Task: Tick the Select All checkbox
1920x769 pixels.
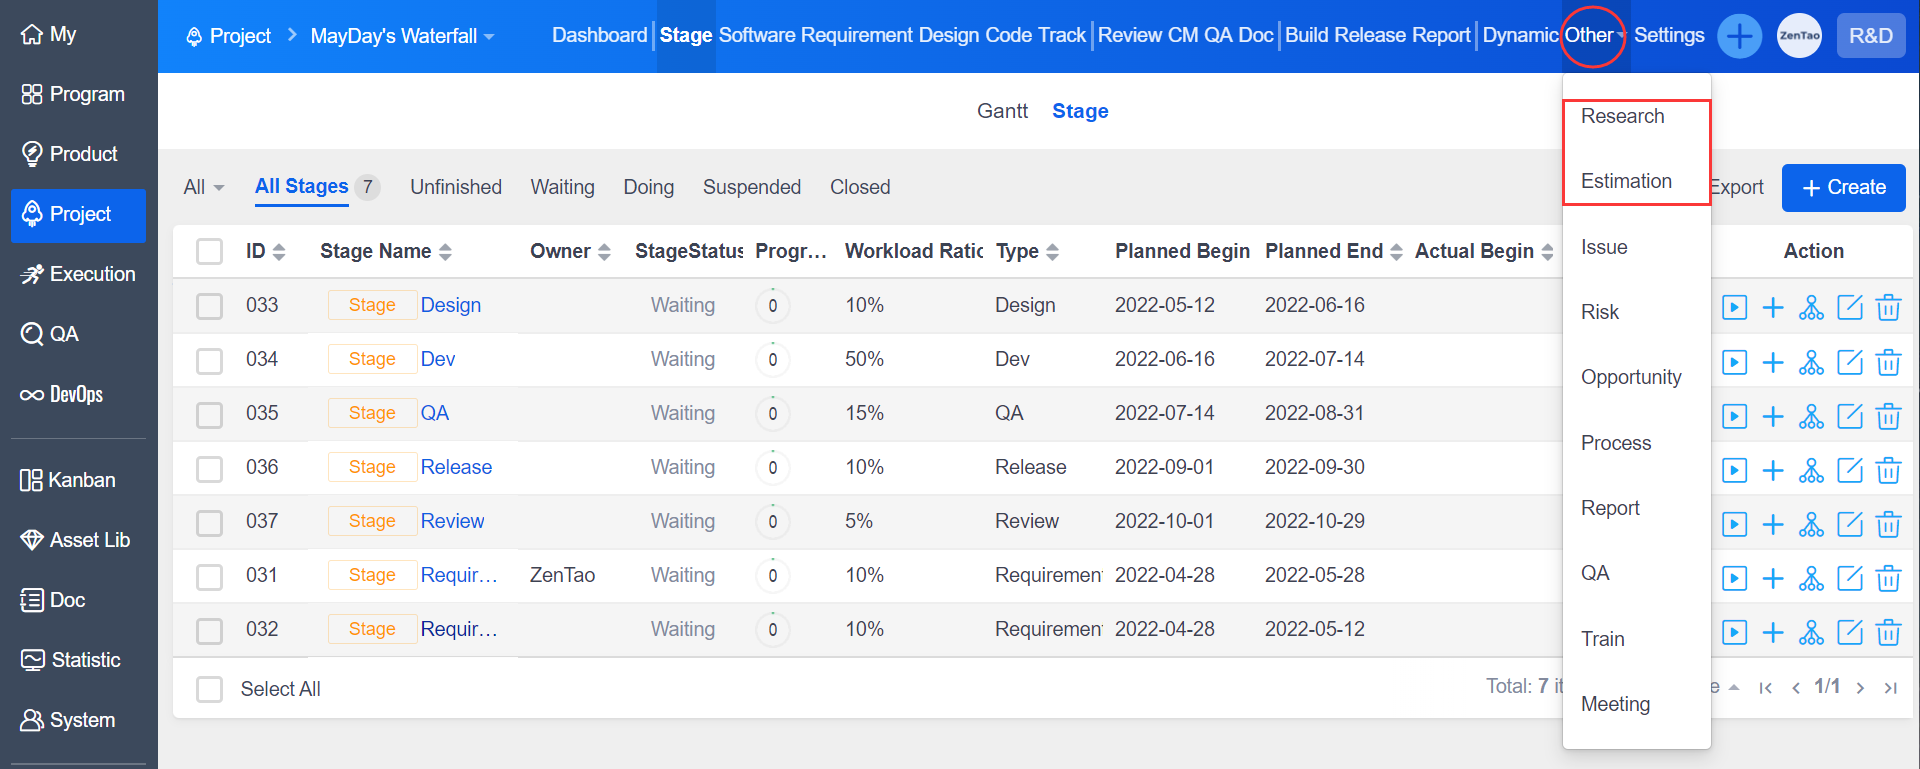Action: (x=210, y=689)
